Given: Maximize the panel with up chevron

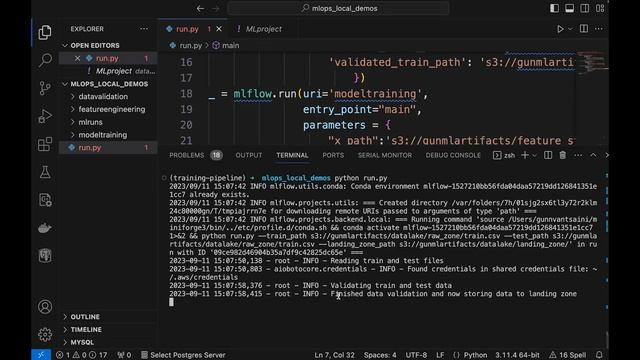Looking at the screenshot, I should [x=593, y=155].
